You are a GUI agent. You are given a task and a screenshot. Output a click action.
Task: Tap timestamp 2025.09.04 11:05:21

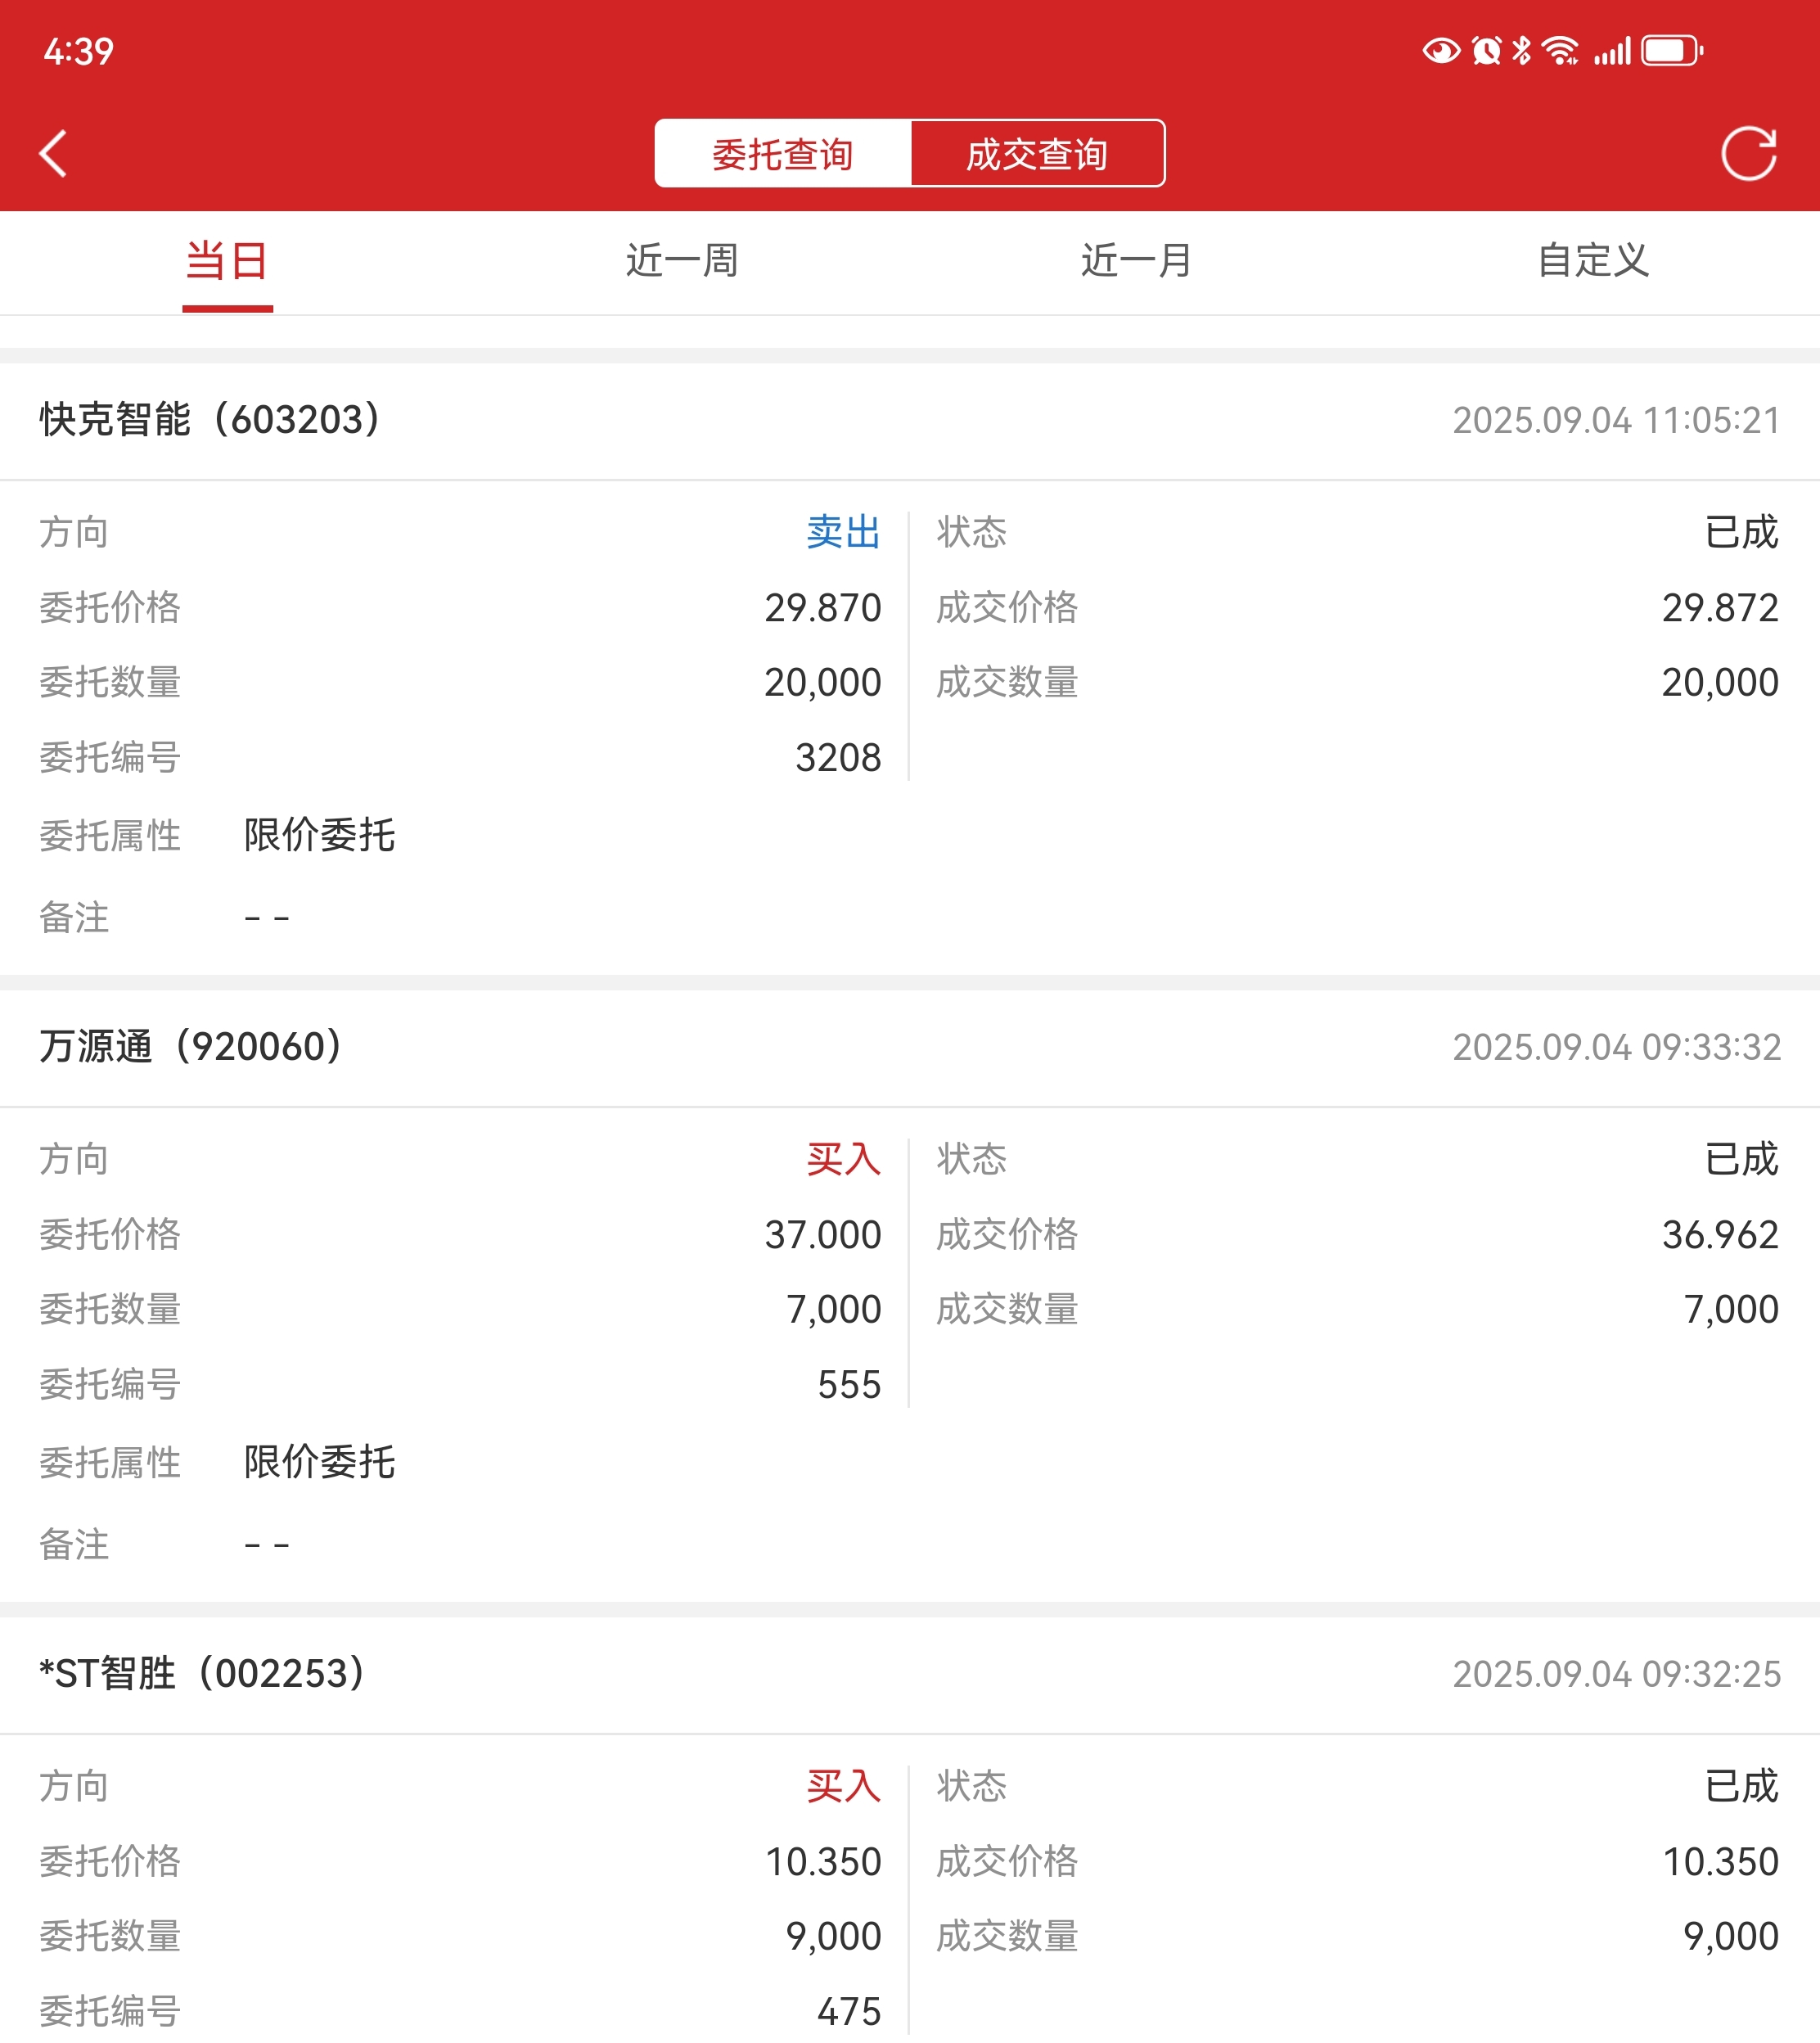[1616, 421]
